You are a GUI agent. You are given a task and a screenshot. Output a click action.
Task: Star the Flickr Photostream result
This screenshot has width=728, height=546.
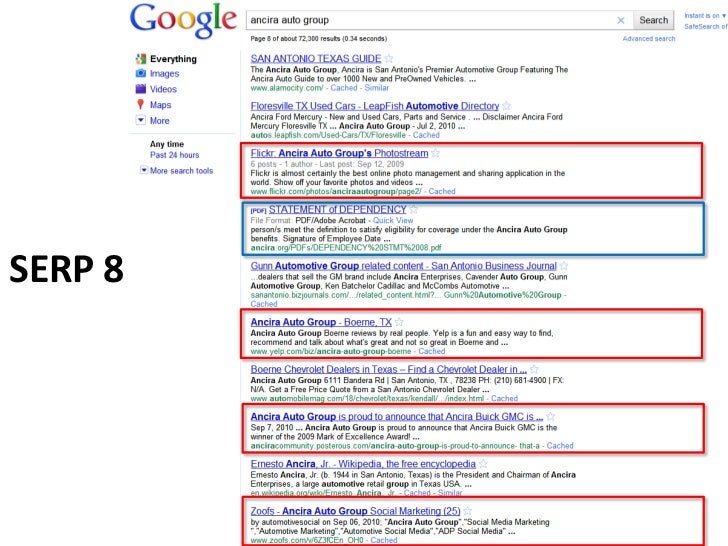point(436,153)
